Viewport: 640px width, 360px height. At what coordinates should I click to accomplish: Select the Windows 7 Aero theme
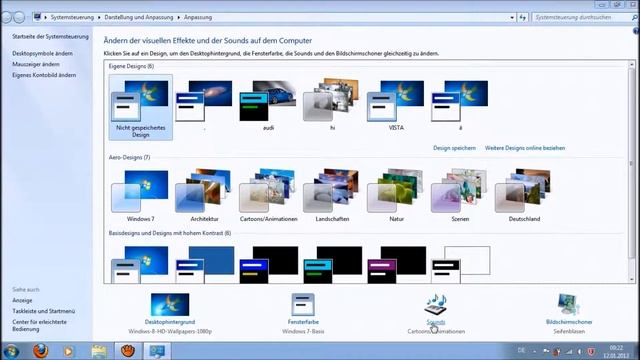pyautogui.click(x=140, y=196)
